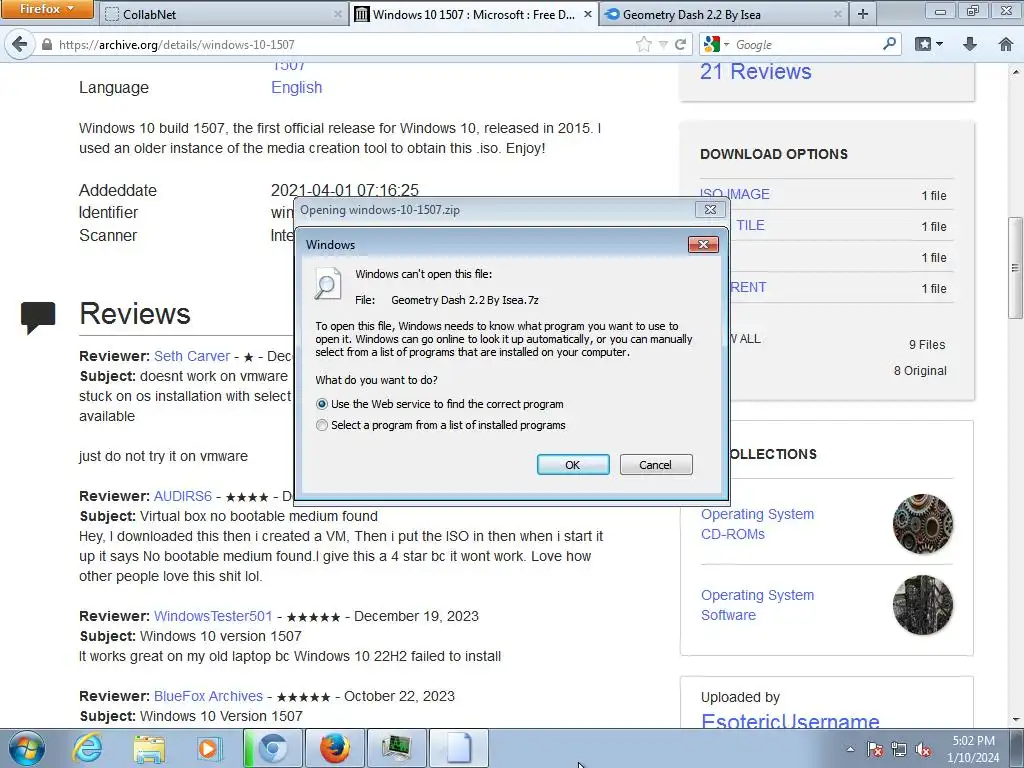1024x768 pixels.
Task: Click the bookmark star in address bar
Action: 643,44
